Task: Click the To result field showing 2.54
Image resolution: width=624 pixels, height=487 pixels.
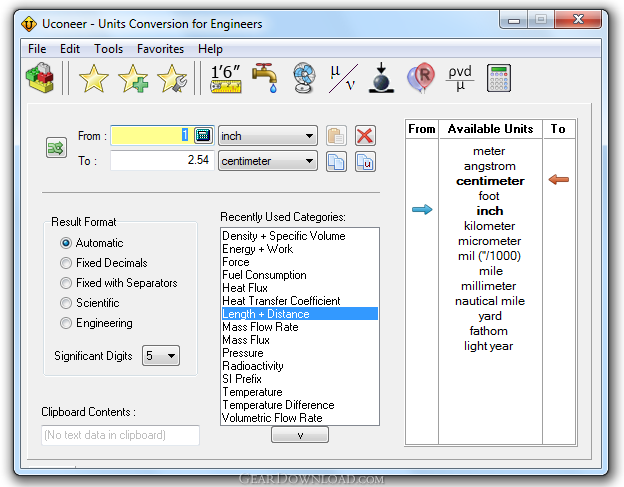Action: pyautogui.click(x=162, y=160)
